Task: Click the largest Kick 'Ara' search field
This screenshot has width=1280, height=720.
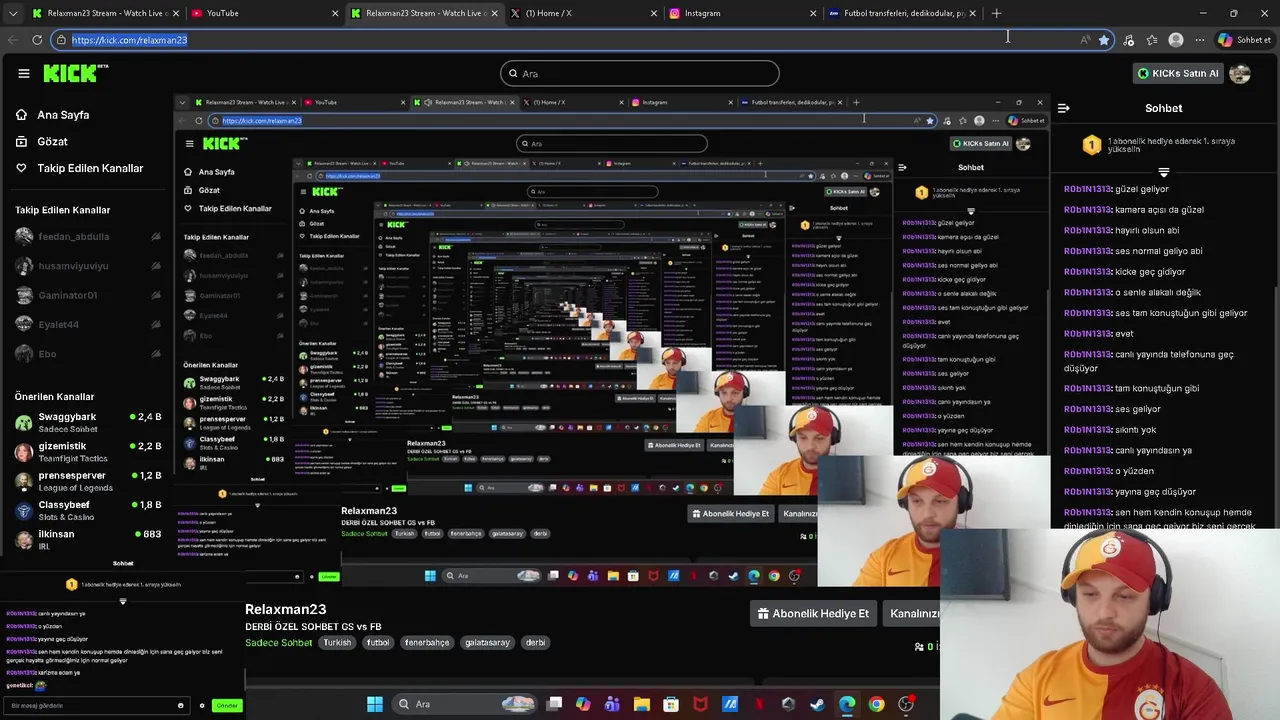Action: point(640,73)
